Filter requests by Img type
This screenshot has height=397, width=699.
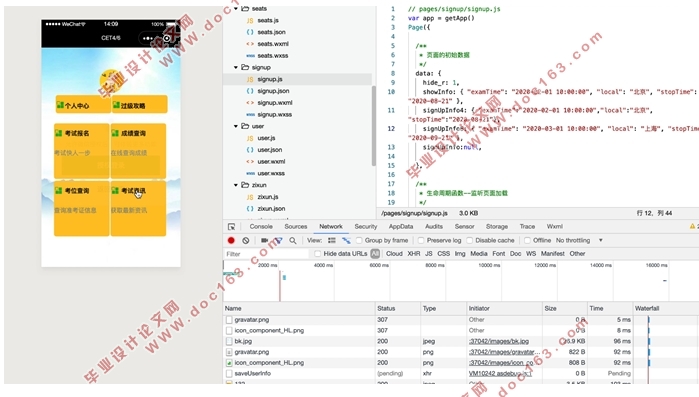[x=460, y=254]
